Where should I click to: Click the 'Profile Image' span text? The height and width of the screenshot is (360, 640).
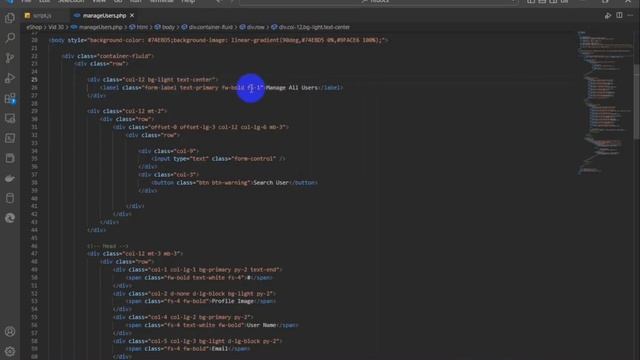click(234, 301)
